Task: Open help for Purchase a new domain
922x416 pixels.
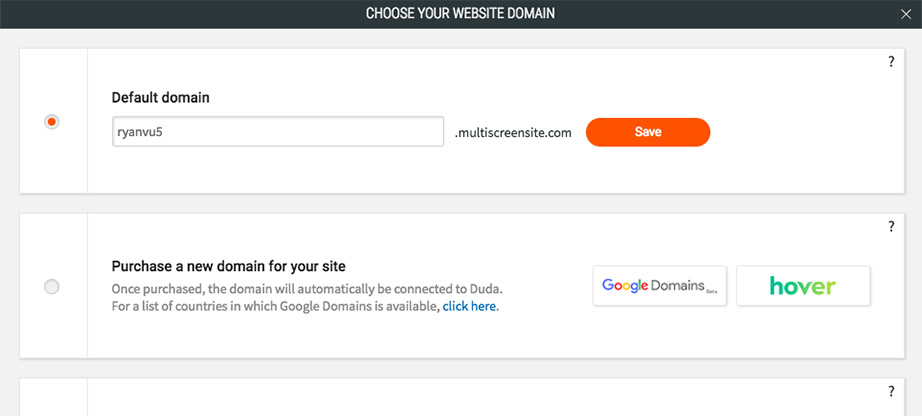Action: pyautogui.click(x=891, y=227)
